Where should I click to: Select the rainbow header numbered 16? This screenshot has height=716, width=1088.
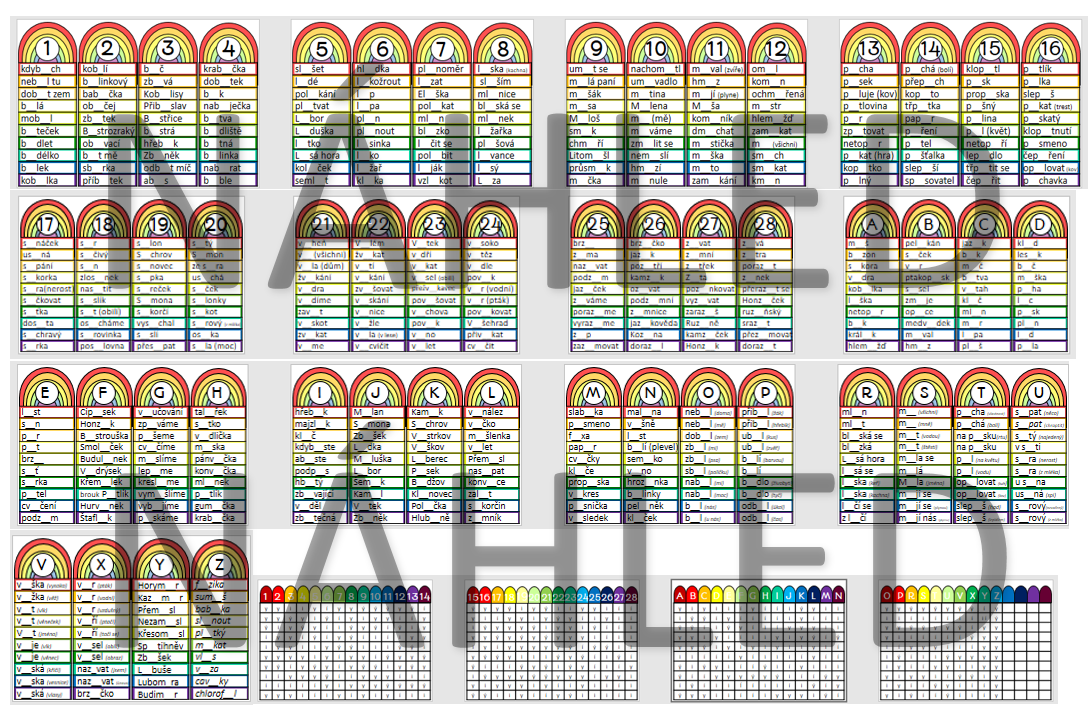1051,44
